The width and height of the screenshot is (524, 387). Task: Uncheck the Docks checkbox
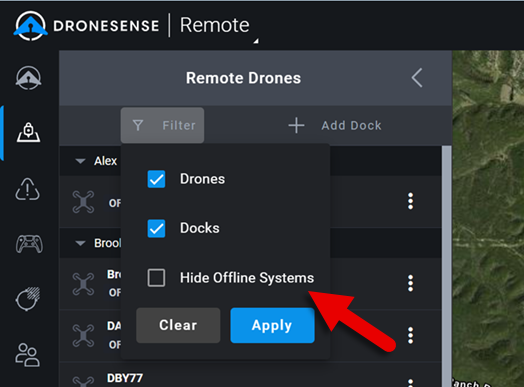(156, 229)
